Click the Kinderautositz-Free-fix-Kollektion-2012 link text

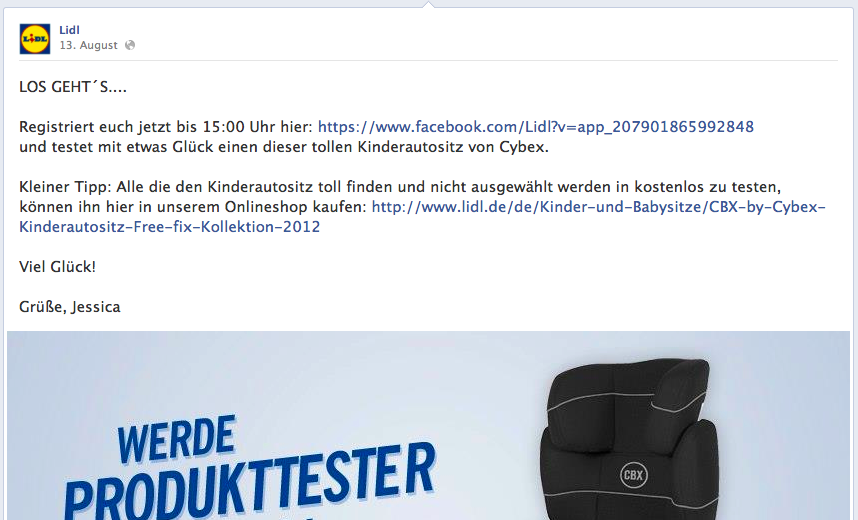tap(170, 227)
